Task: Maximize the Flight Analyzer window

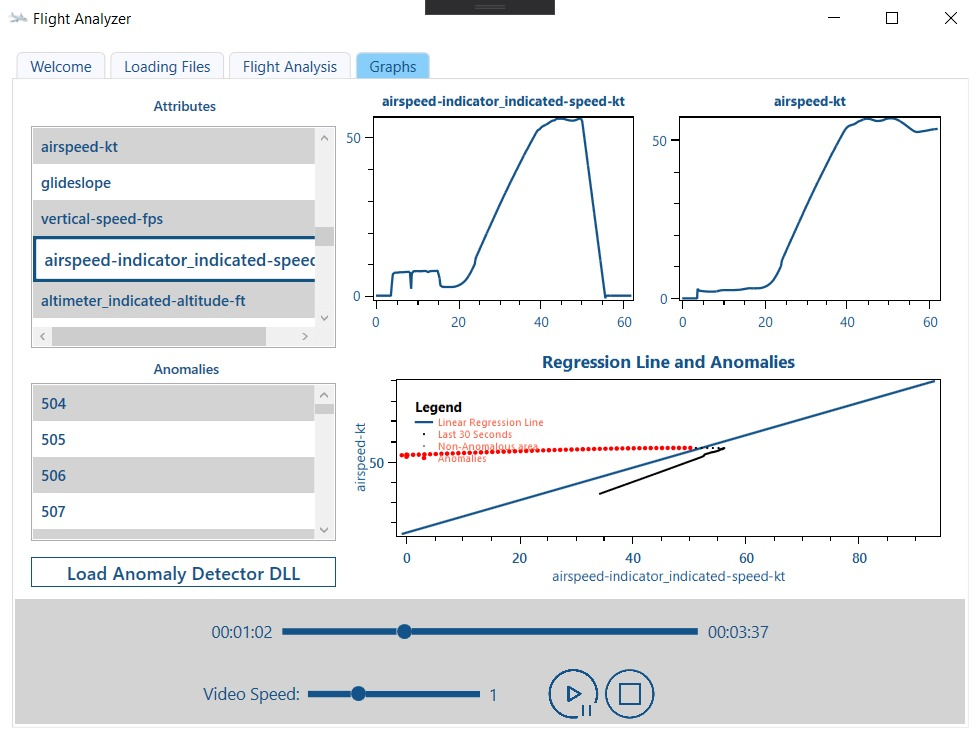Action: [x=892, y=18]
